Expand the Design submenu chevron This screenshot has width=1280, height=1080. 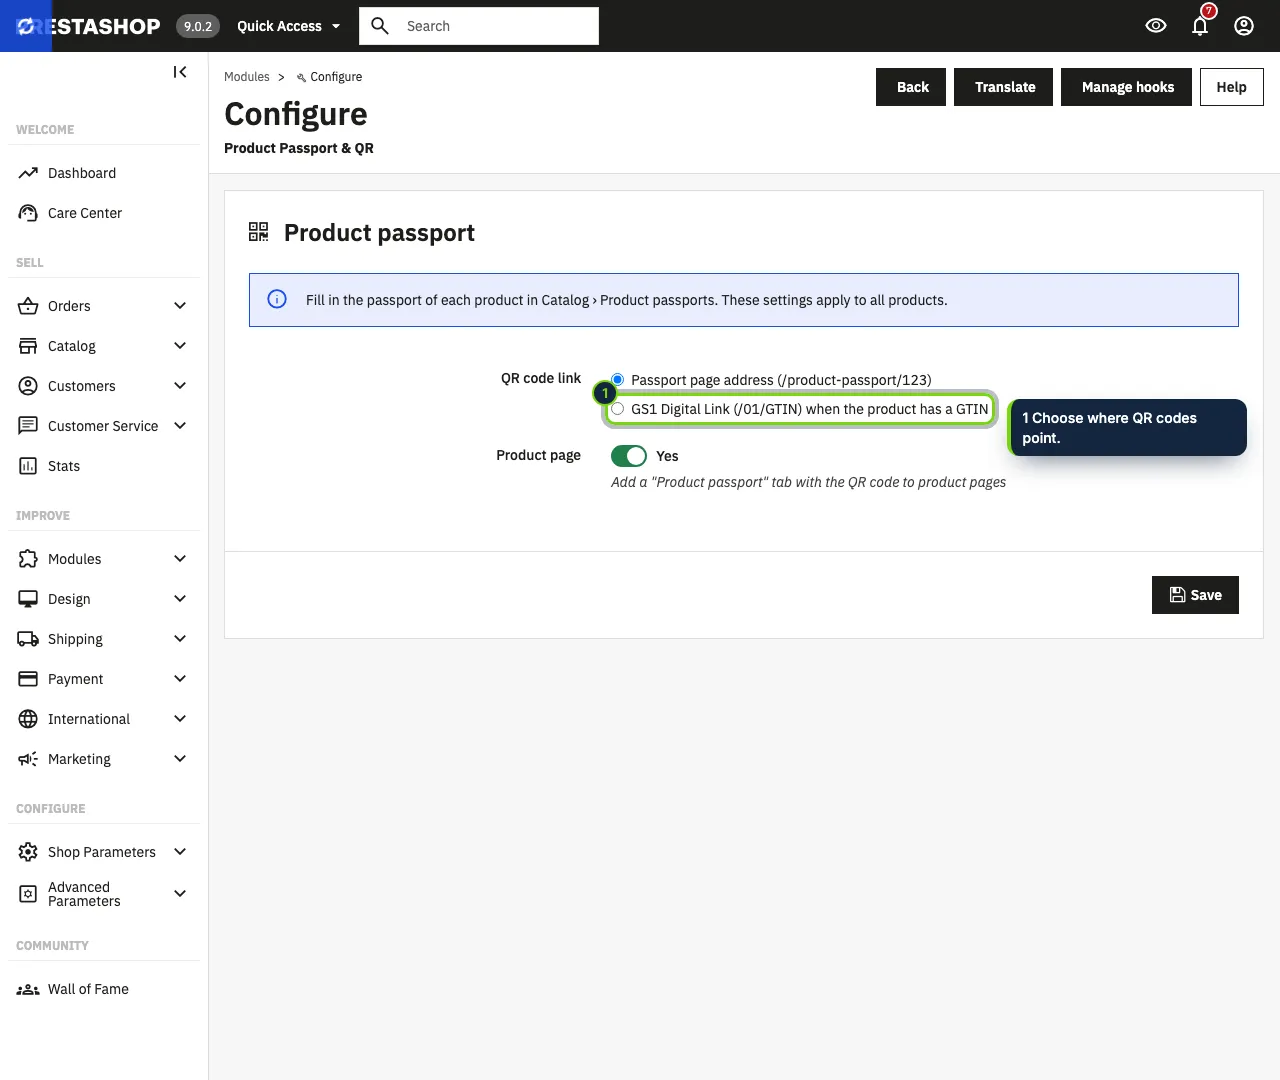tap(180, 599)
